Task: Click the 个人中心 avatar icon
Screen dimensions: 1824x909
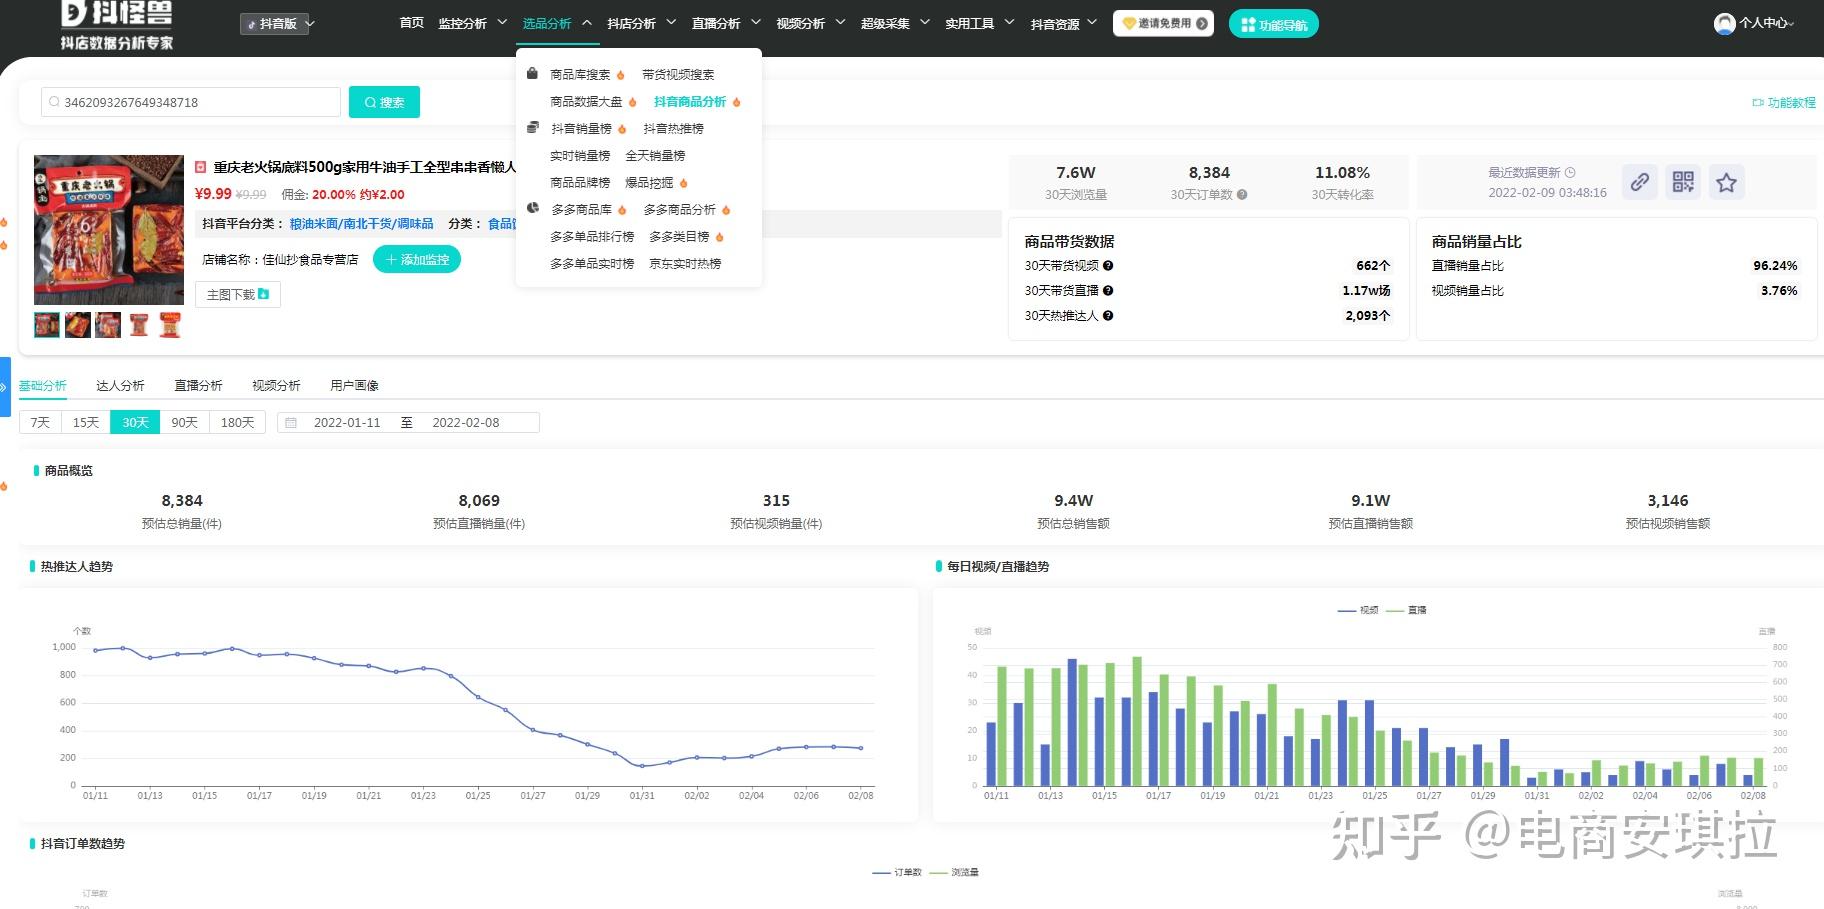Action: [x=1724, y=23]
